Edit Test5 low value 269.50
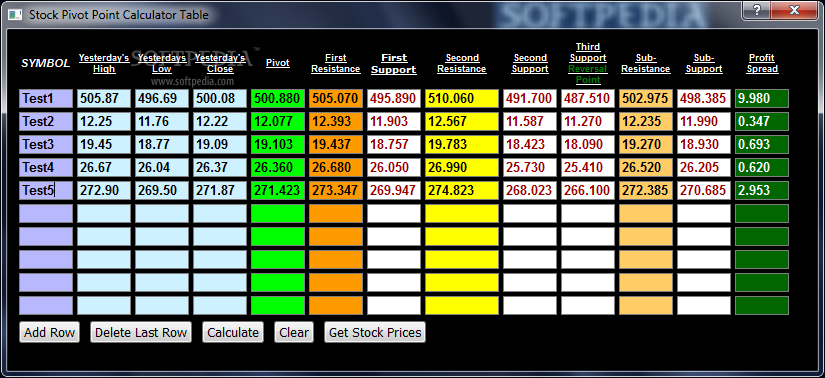 tap(162, 191)
